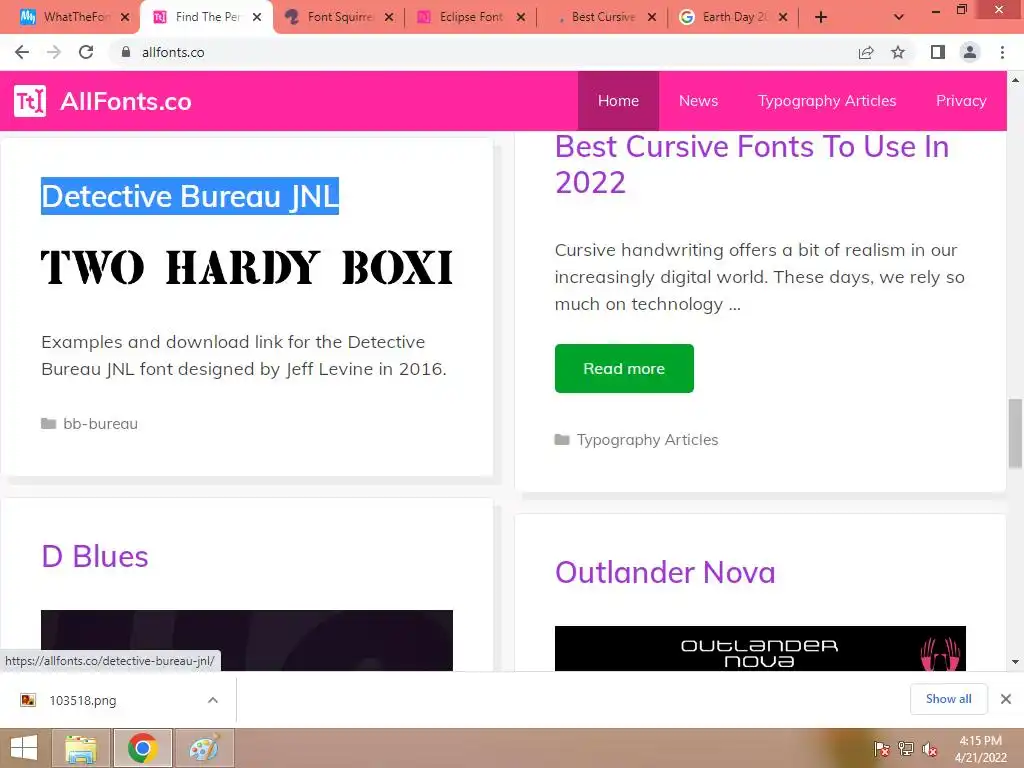The height and width of the screenshot is (768, 1024).
Task: Click the forward navigation arrow
Action: click(x=54, y=52)
